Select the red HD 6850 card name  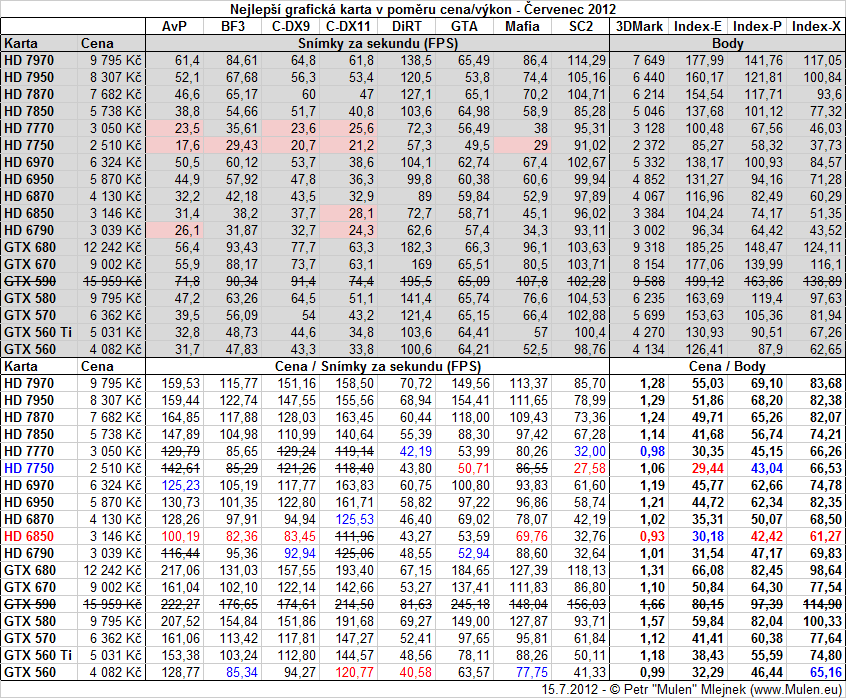[29, 537]
